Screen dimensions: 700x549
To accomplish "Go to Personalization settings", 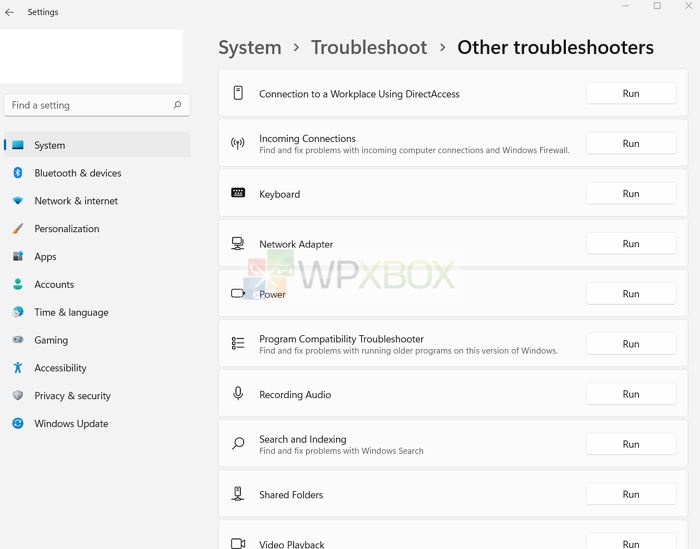I will pyautogui.click(x=97, y=229).
